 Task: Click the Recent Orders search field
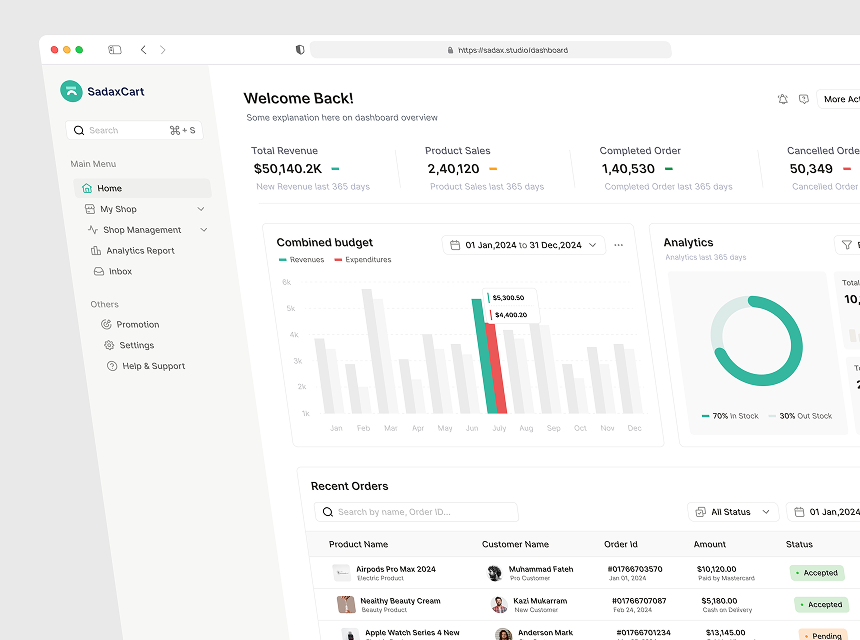(416, 512)
